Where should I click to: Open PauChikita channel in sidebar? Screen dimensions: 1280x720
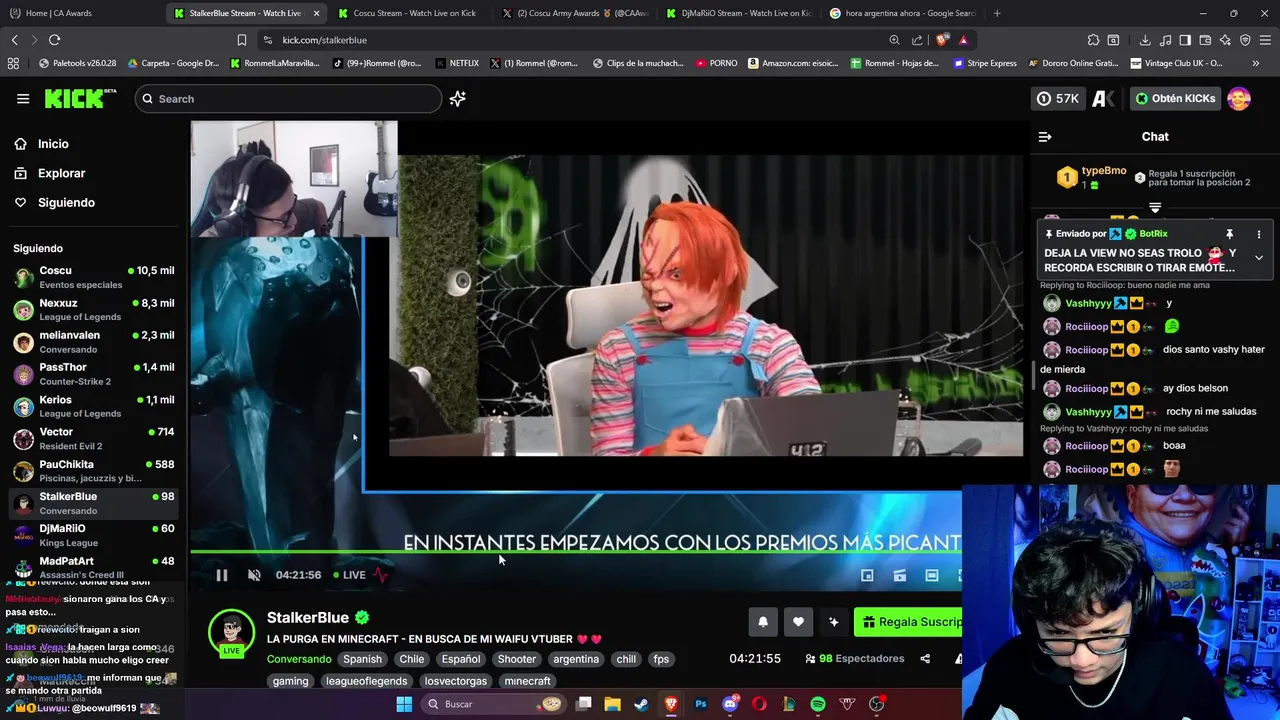point(95,470)
